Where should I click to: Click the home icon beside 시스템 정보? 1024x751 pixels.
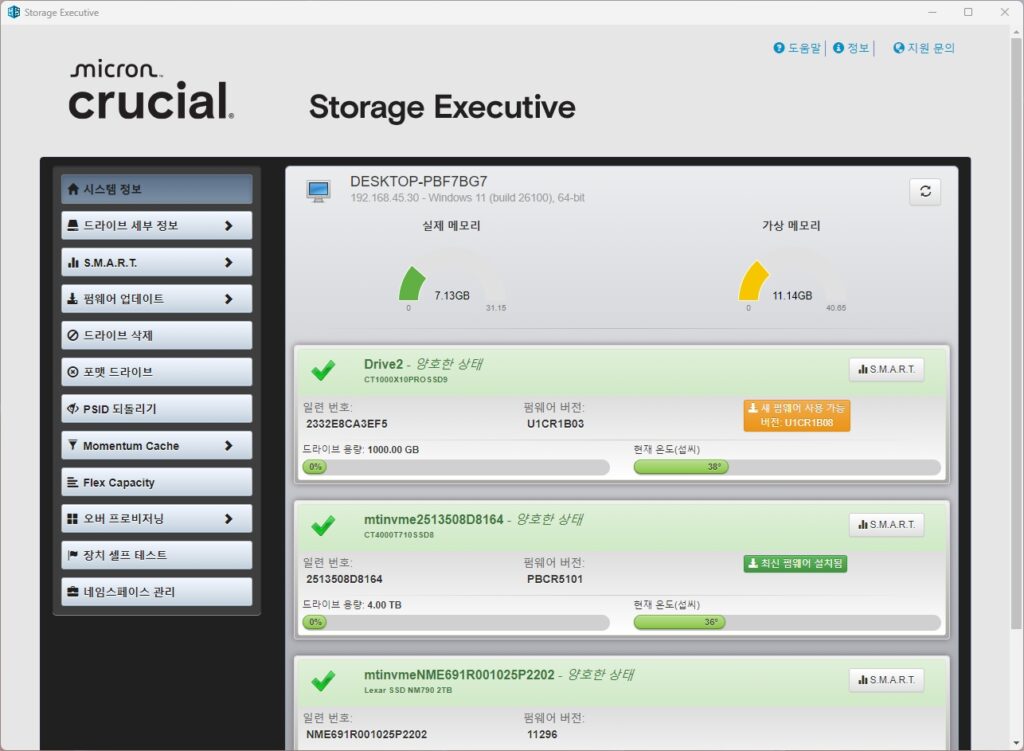tap(73, 189)
